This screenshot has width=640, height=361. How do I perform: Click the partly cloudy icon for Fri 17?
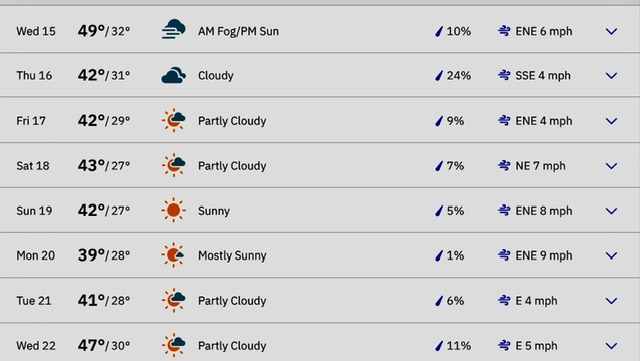click(173, 120)
